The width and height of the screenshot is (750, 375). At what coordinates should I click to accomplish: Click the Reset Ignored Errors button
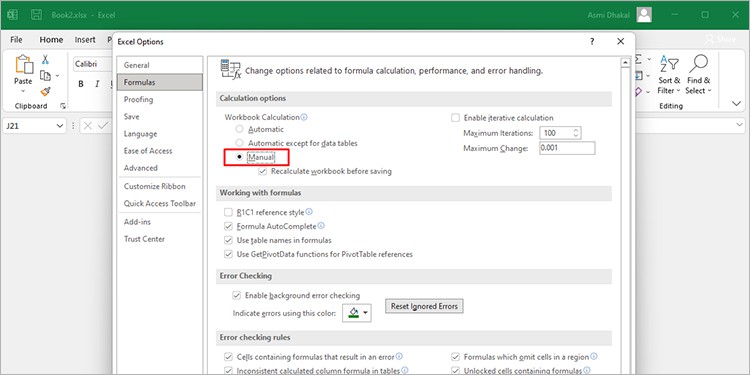(424, 306)
